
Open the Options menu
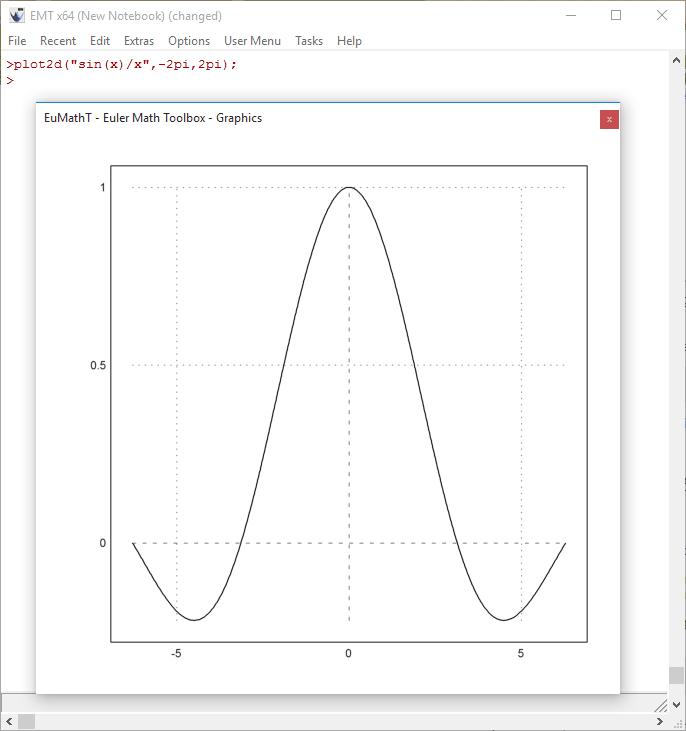tap(189, 41)
